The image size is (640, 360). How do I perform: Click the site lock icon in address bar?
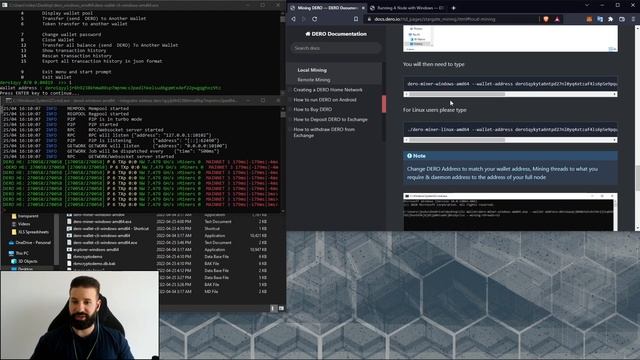click(369, 19)
